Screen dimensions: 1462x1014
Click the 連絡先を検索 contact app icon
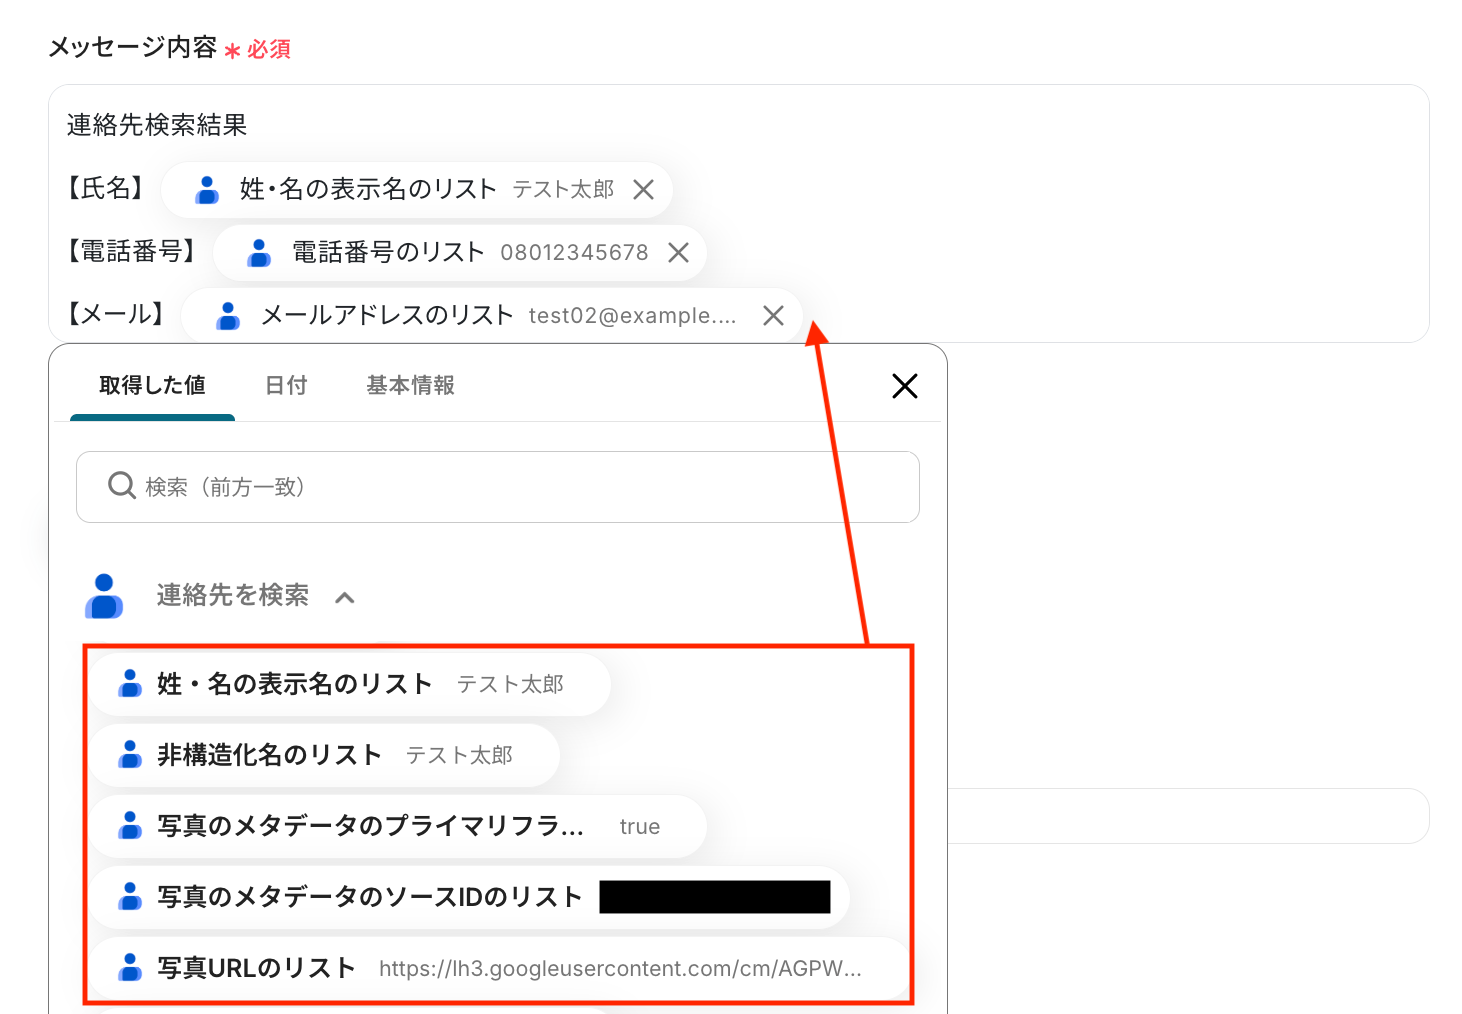(104, 596)
